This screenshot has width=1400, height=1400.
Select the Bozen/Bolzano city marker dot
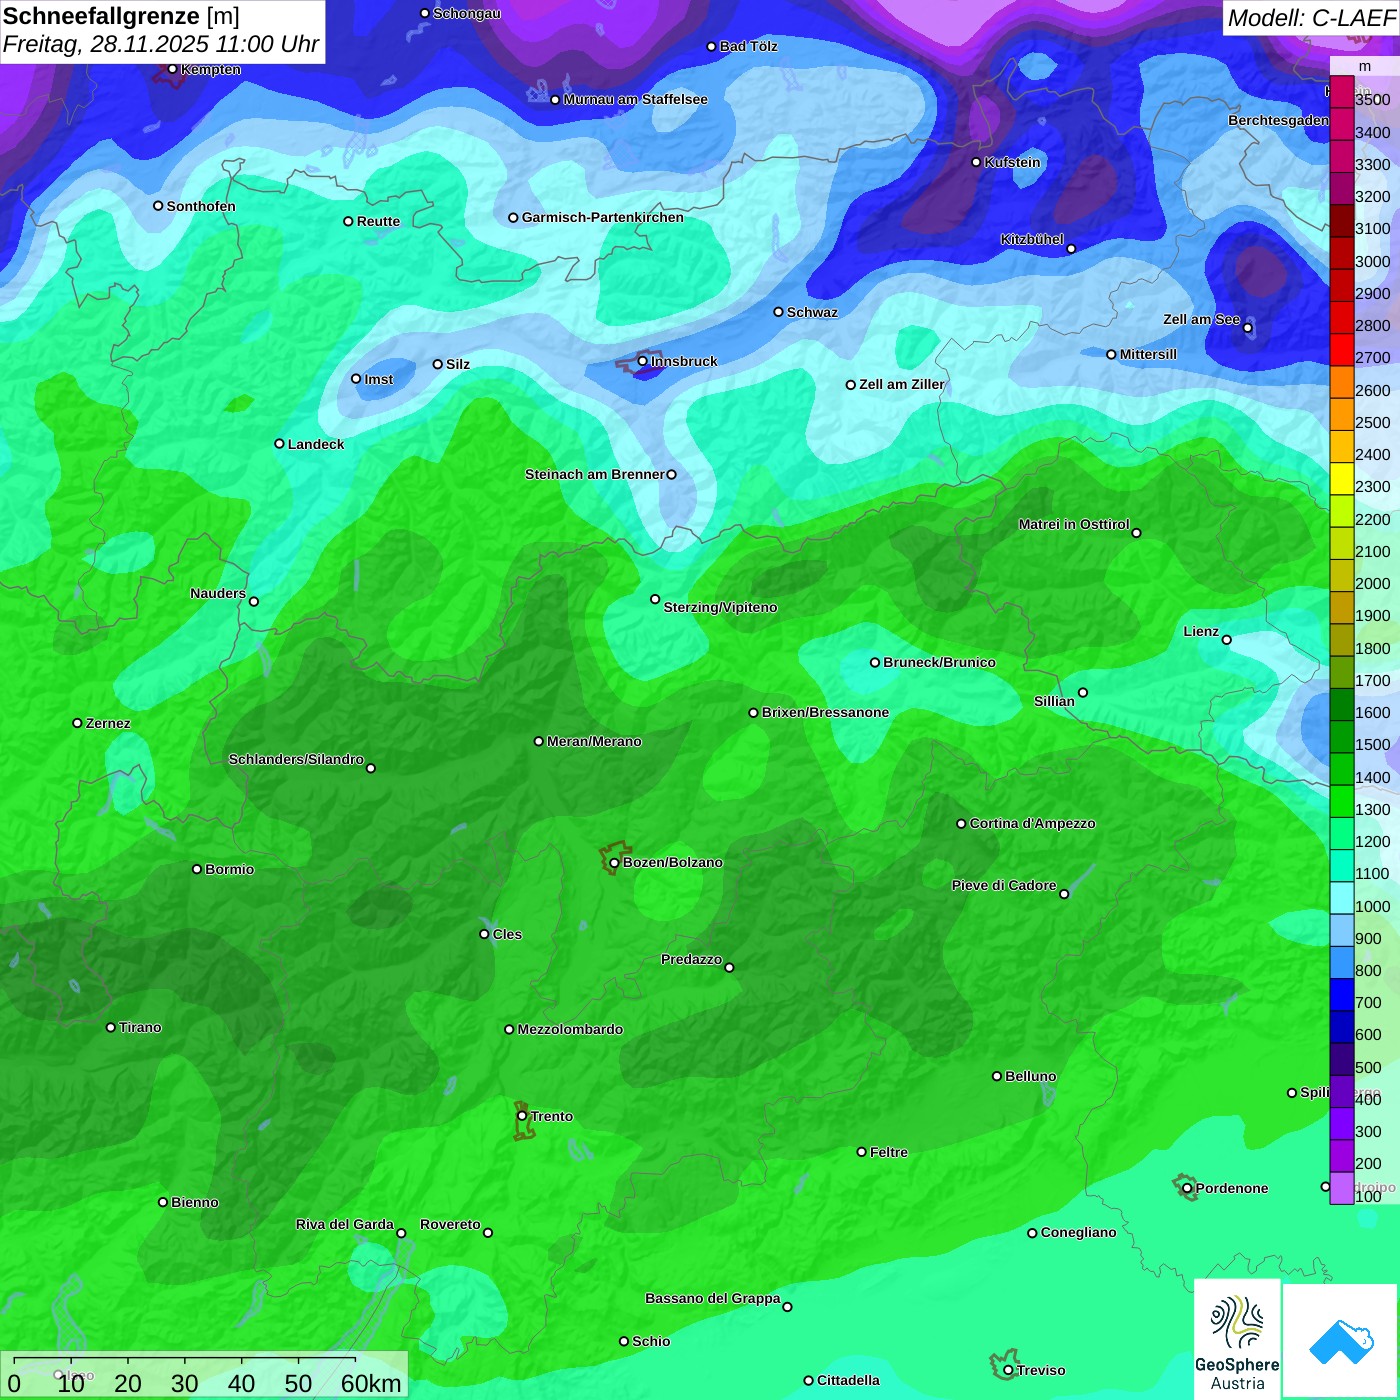click(614, 863)
